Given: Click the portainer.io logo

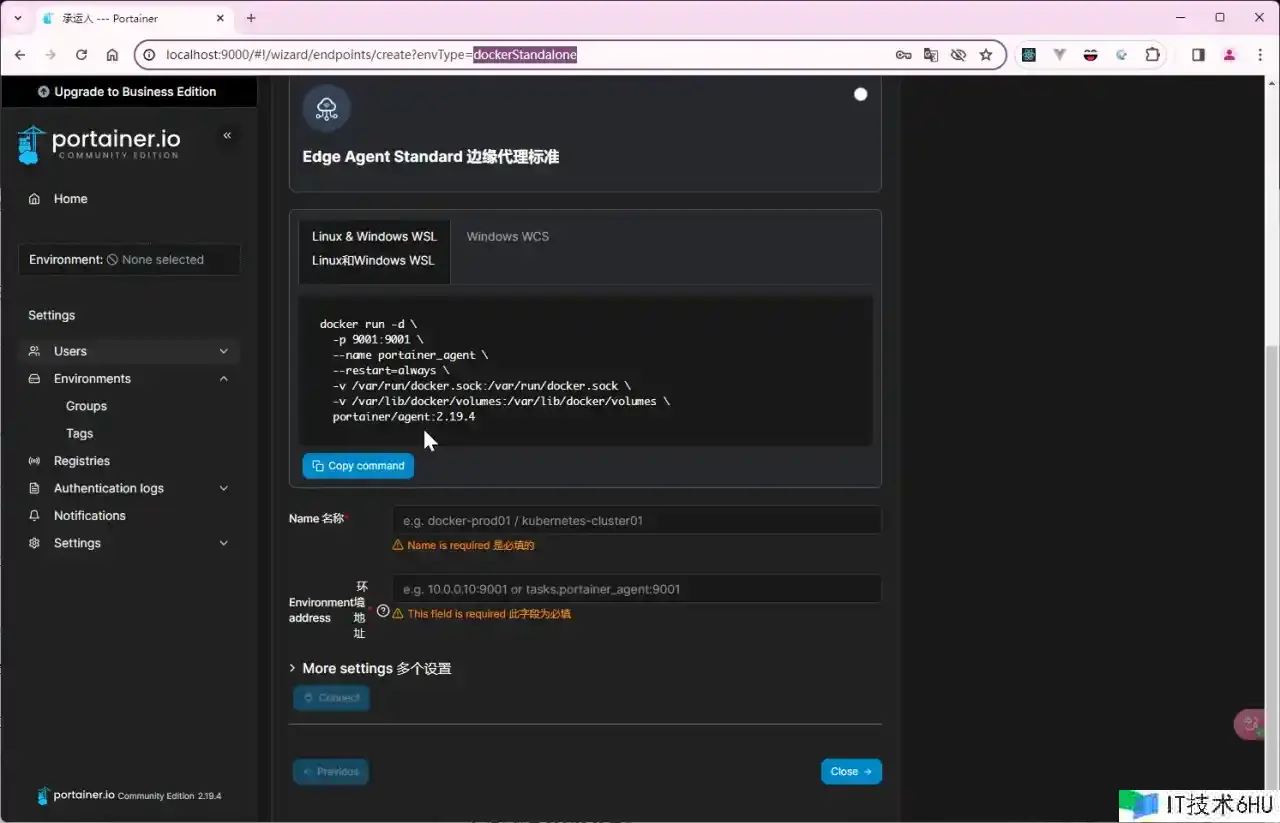Looking at the screenshot, I should tap(99, 144).
